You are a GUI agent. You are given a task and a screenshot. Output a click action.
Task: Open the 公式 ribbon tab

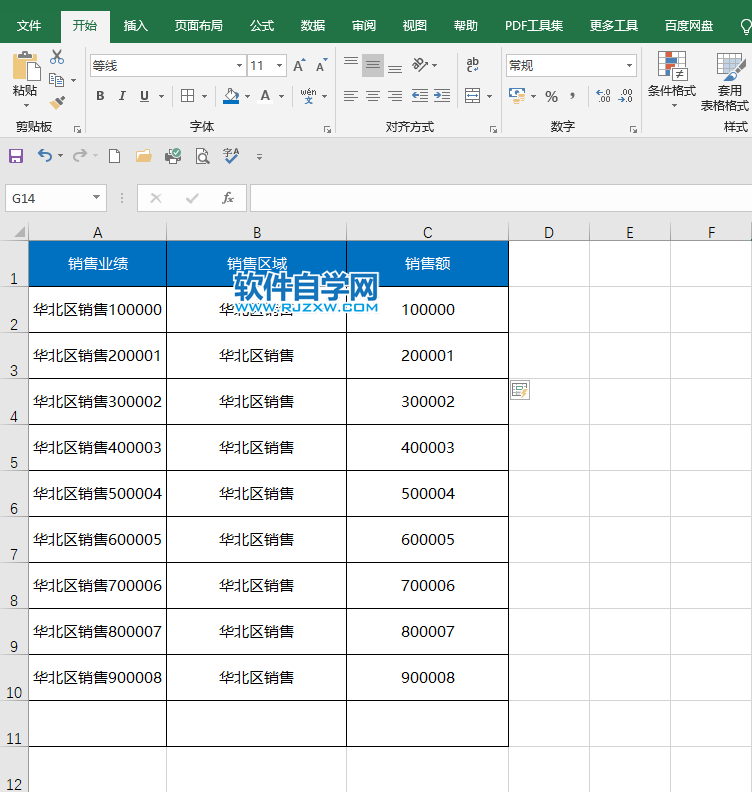coord(262,26)
